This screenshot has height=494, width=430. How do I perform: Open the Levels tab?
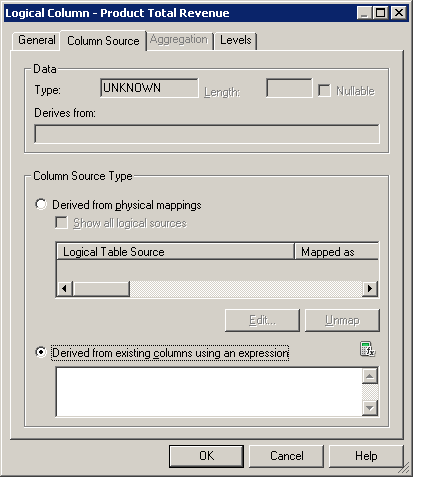(x=236, y=40)
